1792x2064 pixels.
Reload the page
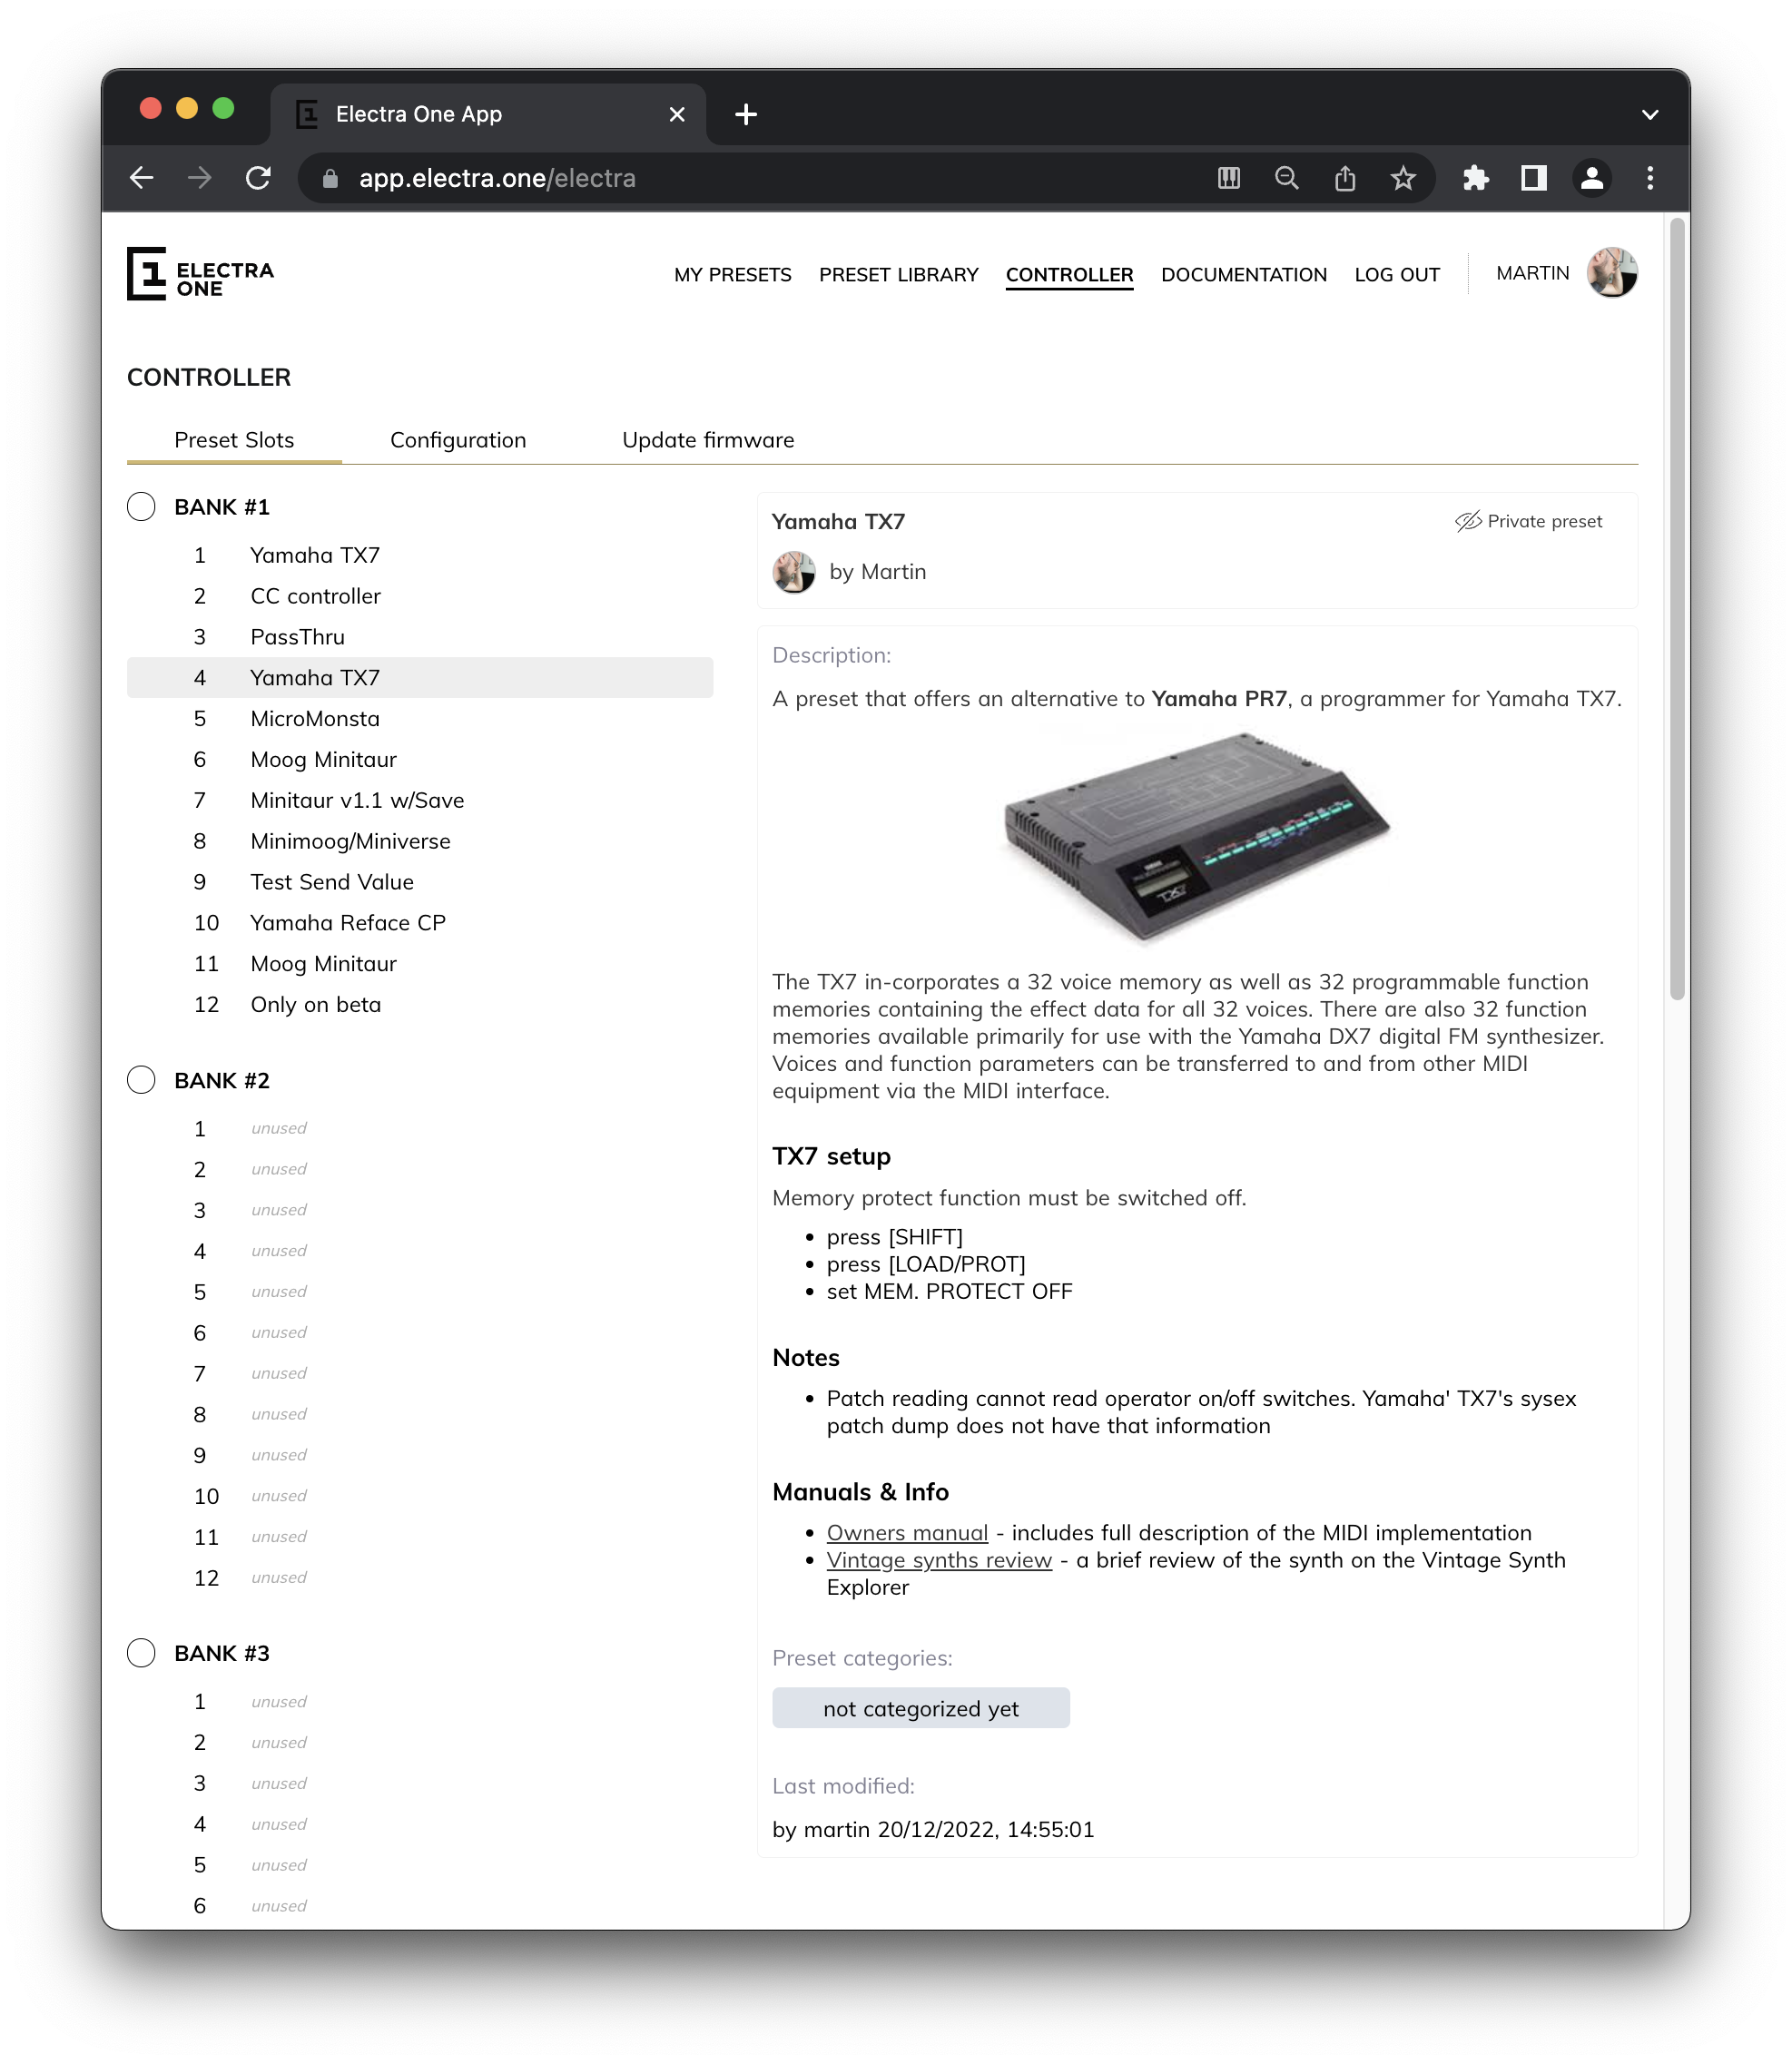258,178
